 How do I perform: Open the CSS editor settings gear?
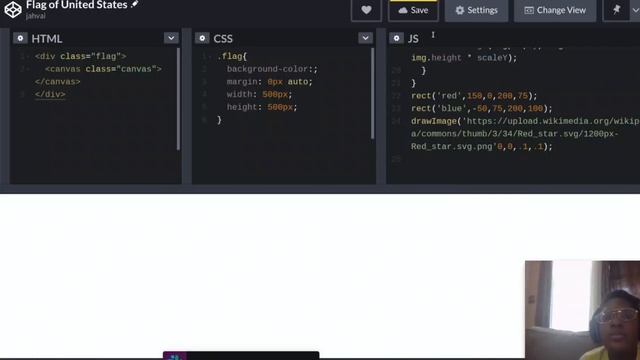(x=202, y=38)
